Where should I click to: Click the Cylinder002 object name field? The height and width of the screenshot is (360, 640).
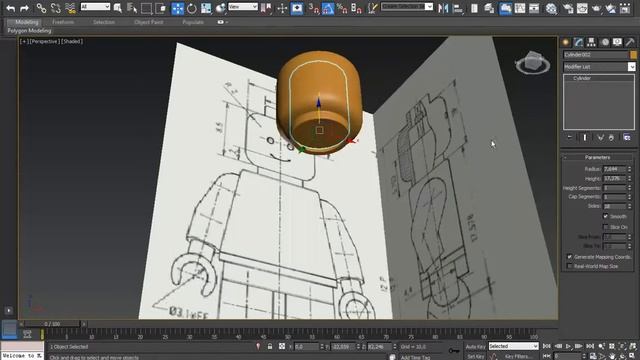pos(596,55)
